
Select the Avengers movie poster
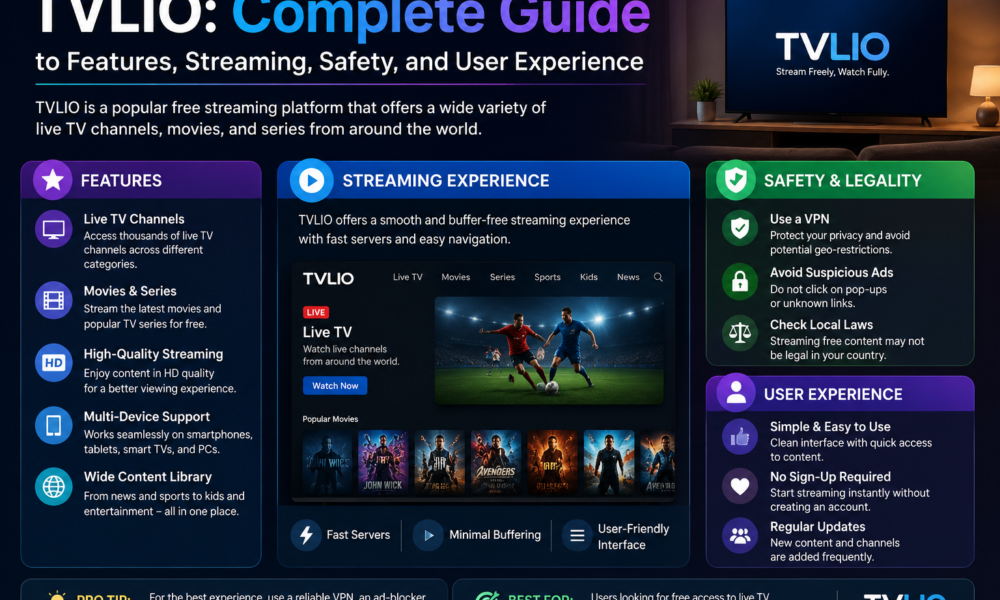pos(496,463)
